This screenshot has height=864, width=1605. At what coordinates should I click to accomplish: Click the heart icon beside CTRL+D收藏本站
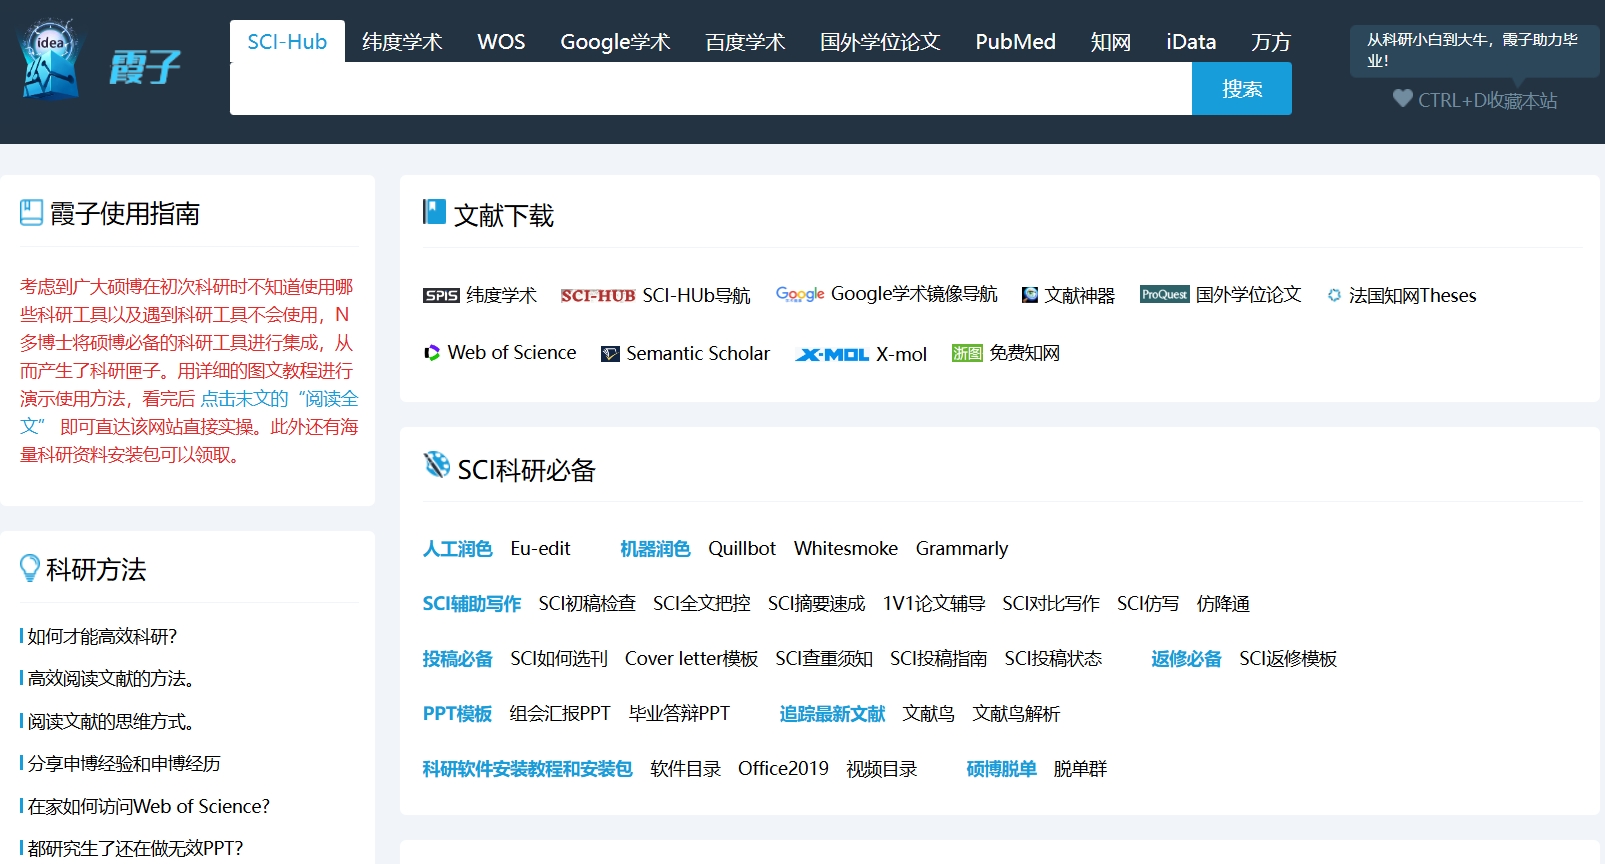(1402, 98)
